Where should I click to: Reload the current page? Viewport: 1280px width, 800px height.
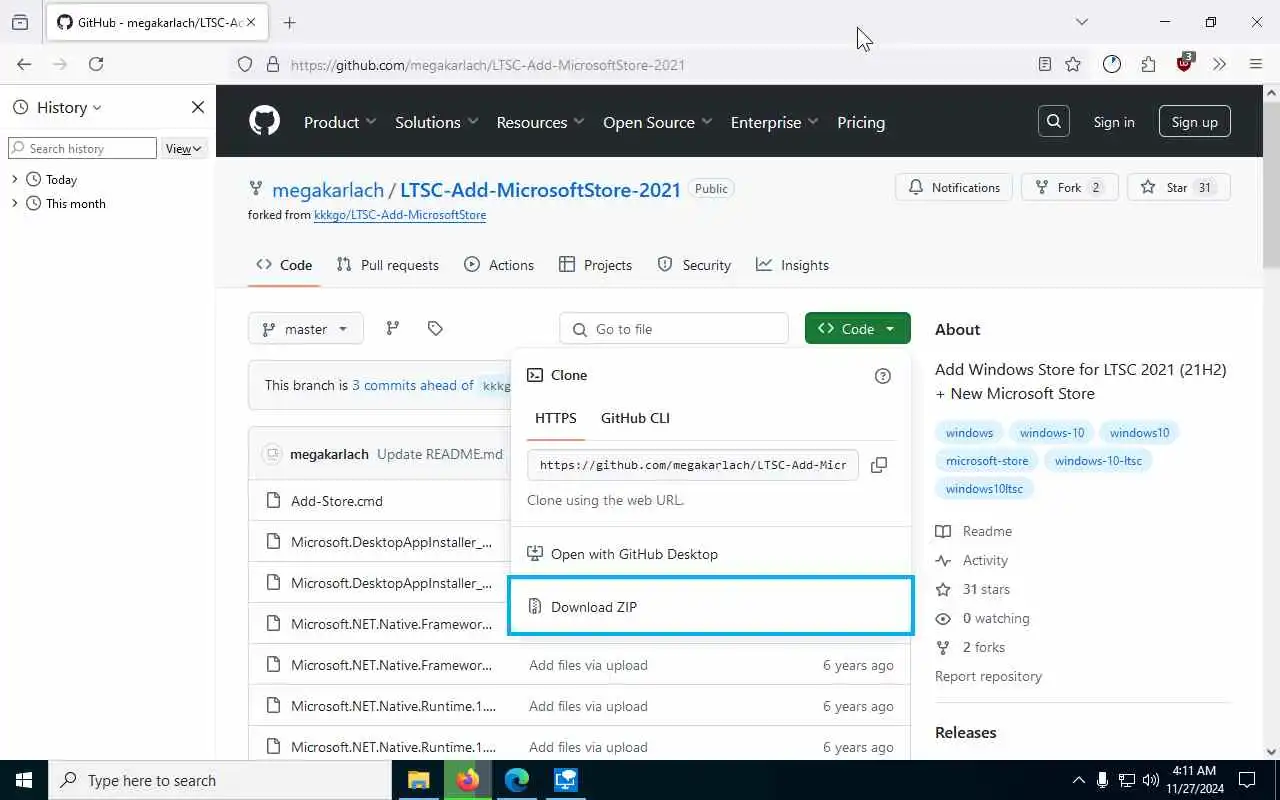point(96,64)
